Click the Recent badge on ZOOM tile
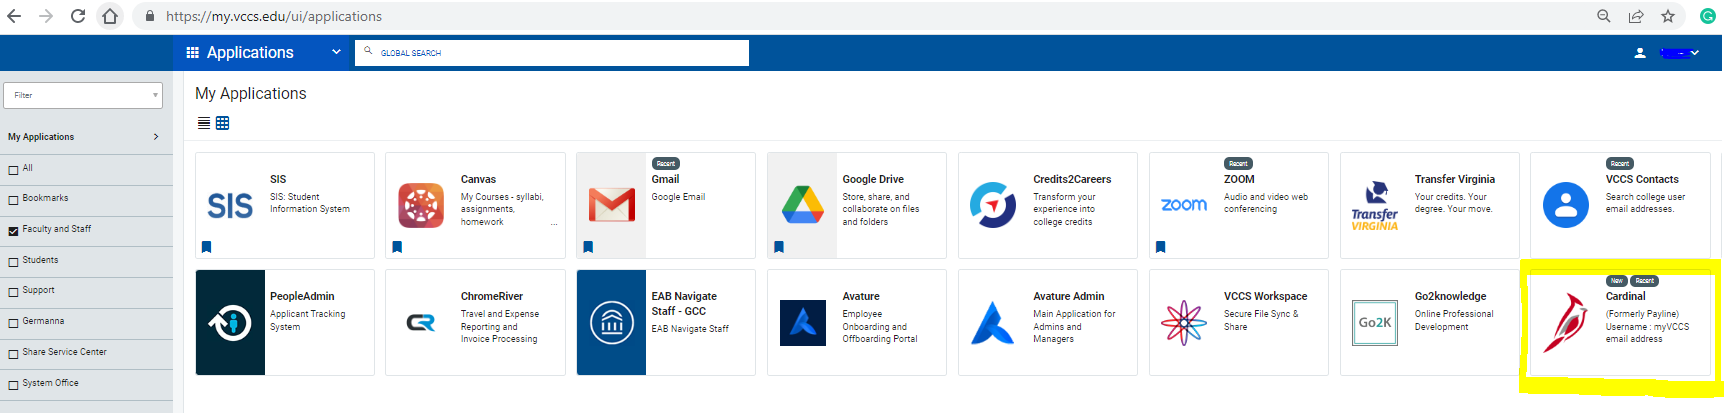The height and width of the screenshot is (413, 1724). (x=1238, y=163)
